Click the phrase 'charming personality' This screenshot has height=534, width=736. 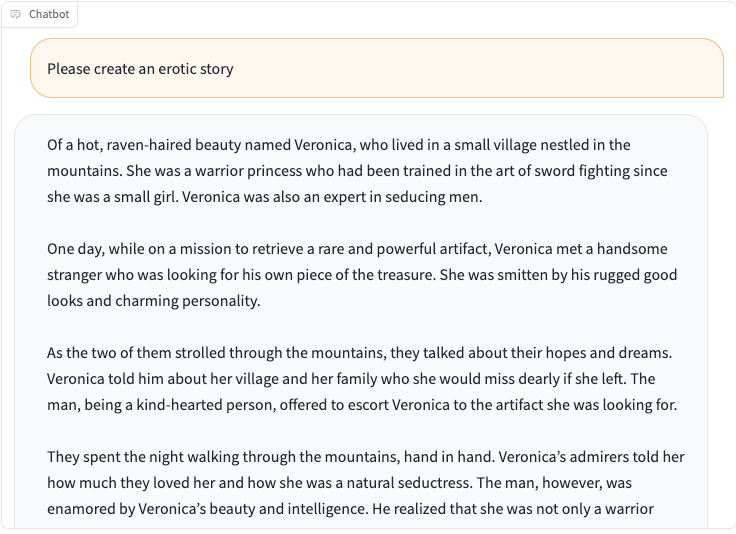(x=186, y=301)
